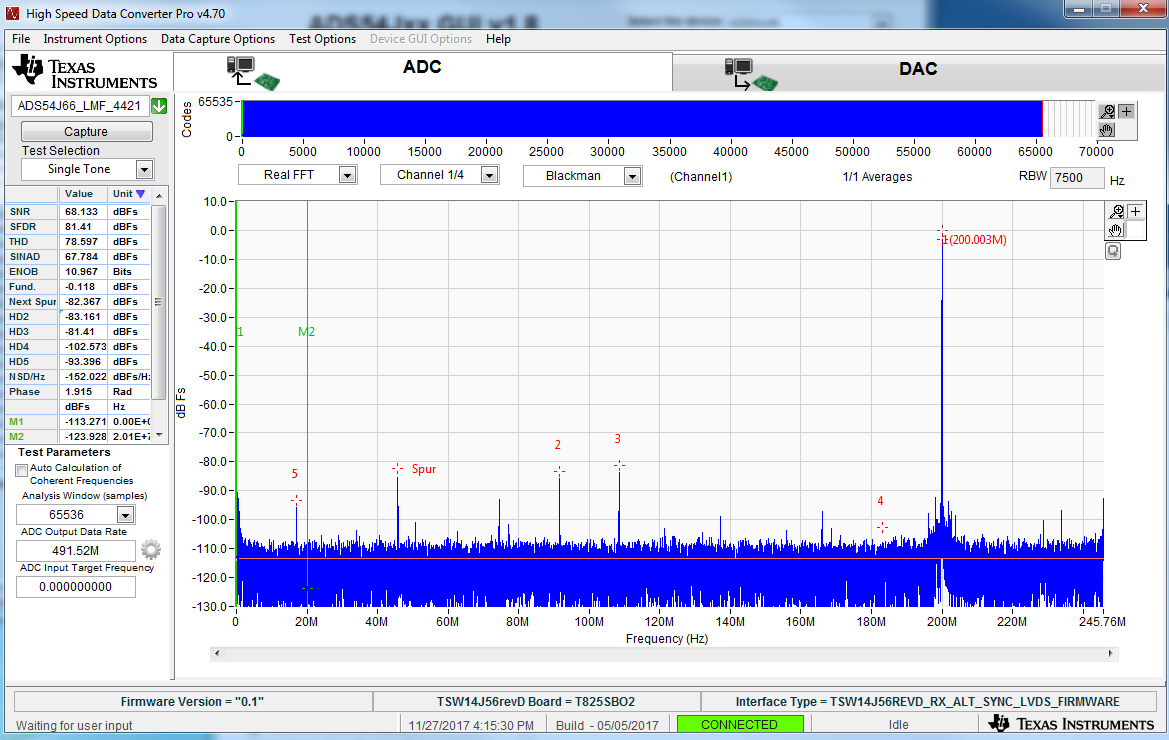
Task: Click the CONNECTED status indicator
Action: (x=740, y=724)
